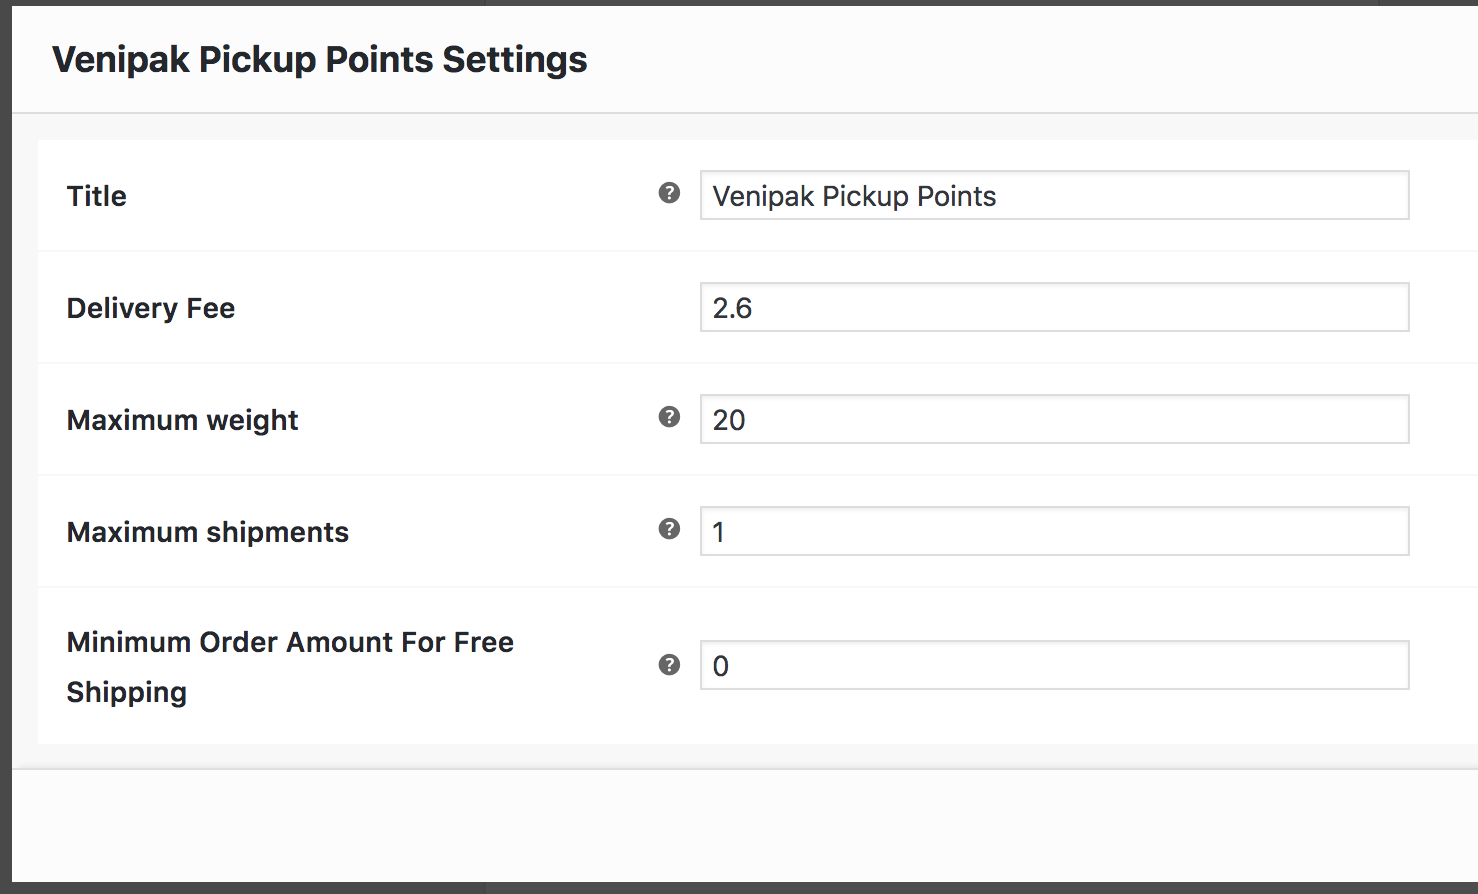Screen dimensions: 1478x894
Task: Click the free shipping minimum amount field
Action: click(1054, 666)
